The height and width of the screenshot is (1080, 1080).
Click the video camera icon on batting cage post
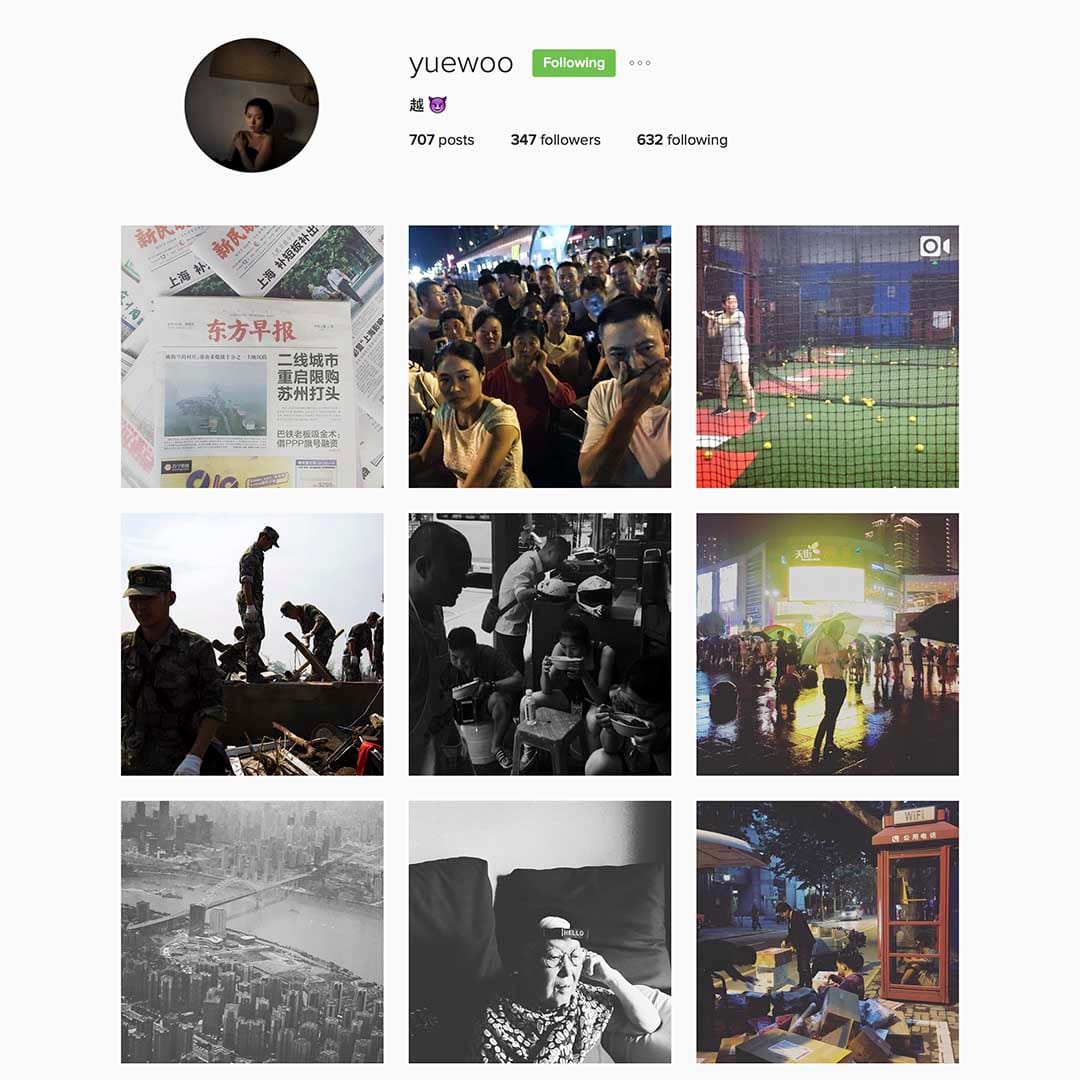(x=935, y=246)
